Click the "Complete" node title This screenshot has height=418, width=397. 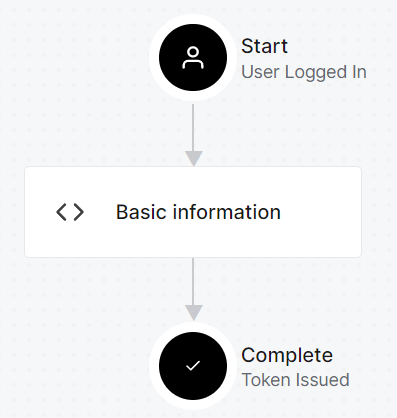point(287,355)
